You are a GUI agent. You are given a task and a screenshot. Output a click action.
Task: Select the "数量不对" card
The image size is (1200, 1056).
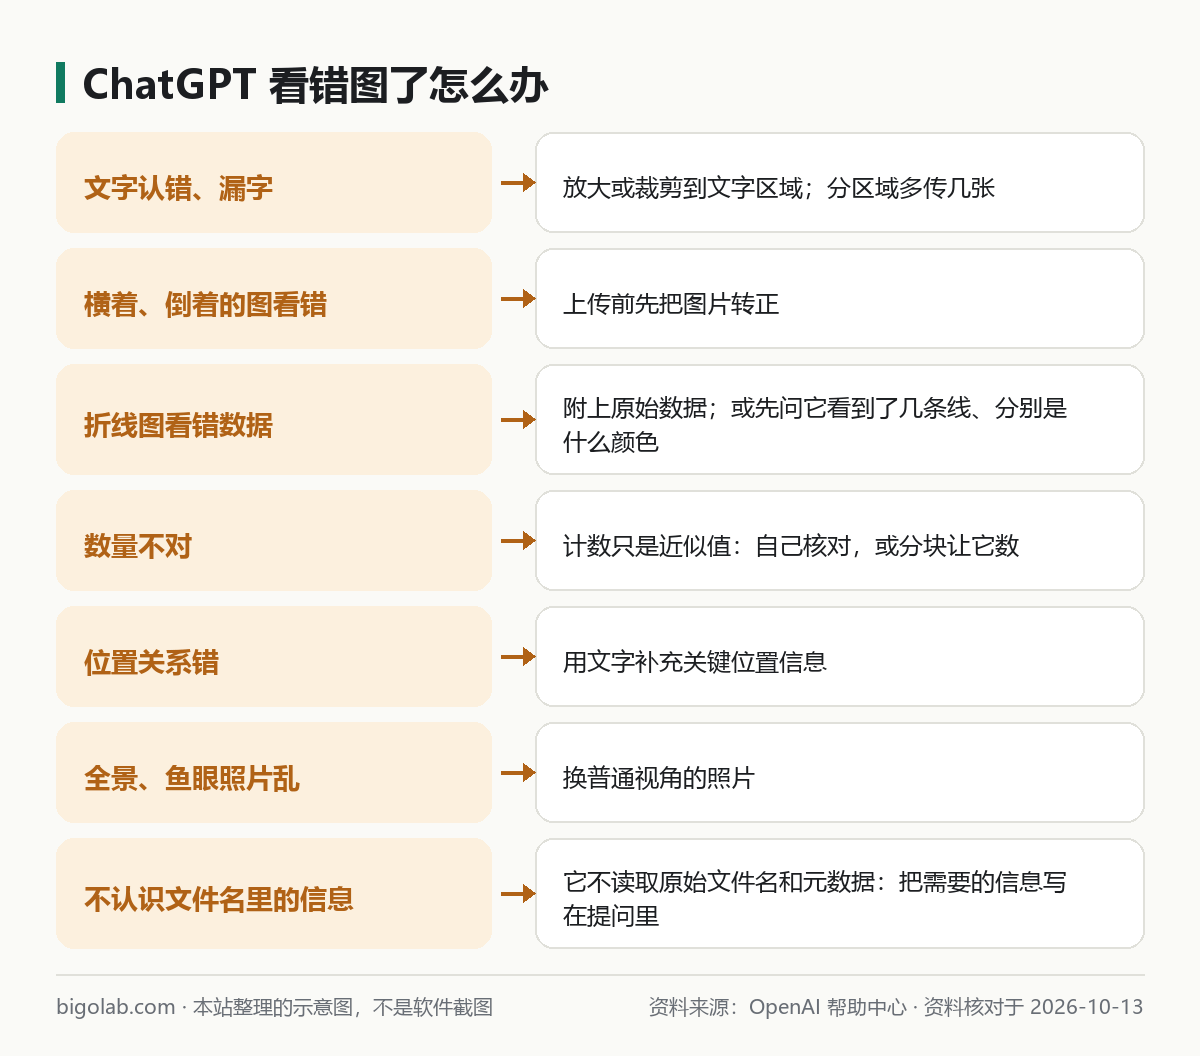[274, 540]
